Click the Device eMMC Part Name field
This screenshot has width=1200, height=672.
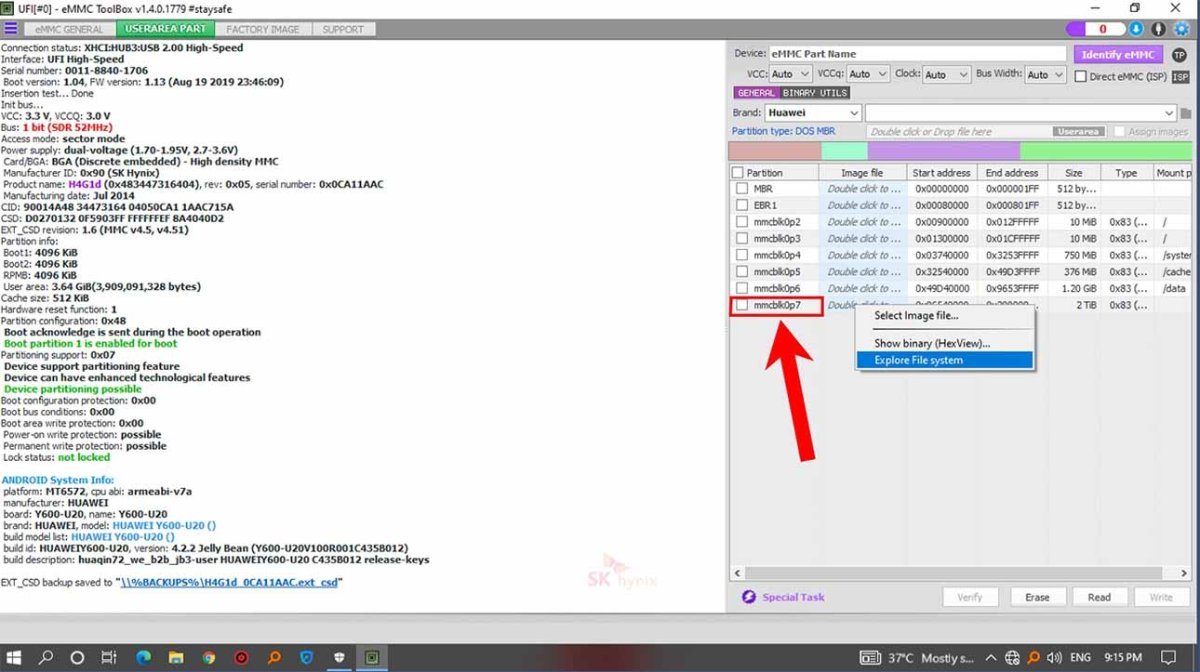click(x=917, y=54)
